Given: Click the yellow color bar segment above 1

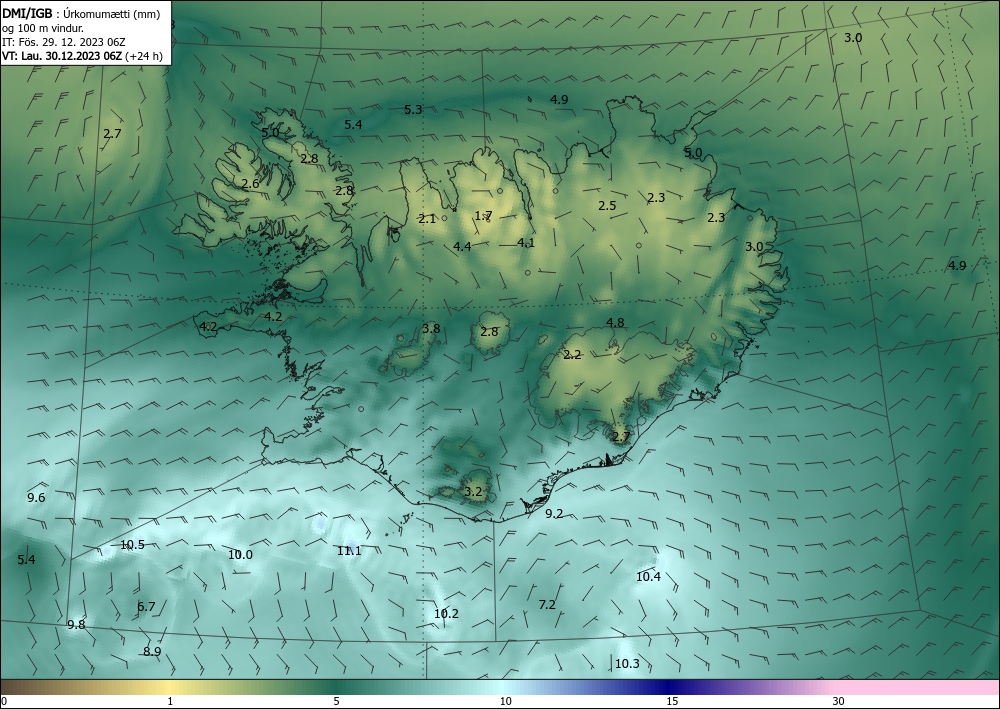Looking at the screenshot, I should tap(170, 687).
